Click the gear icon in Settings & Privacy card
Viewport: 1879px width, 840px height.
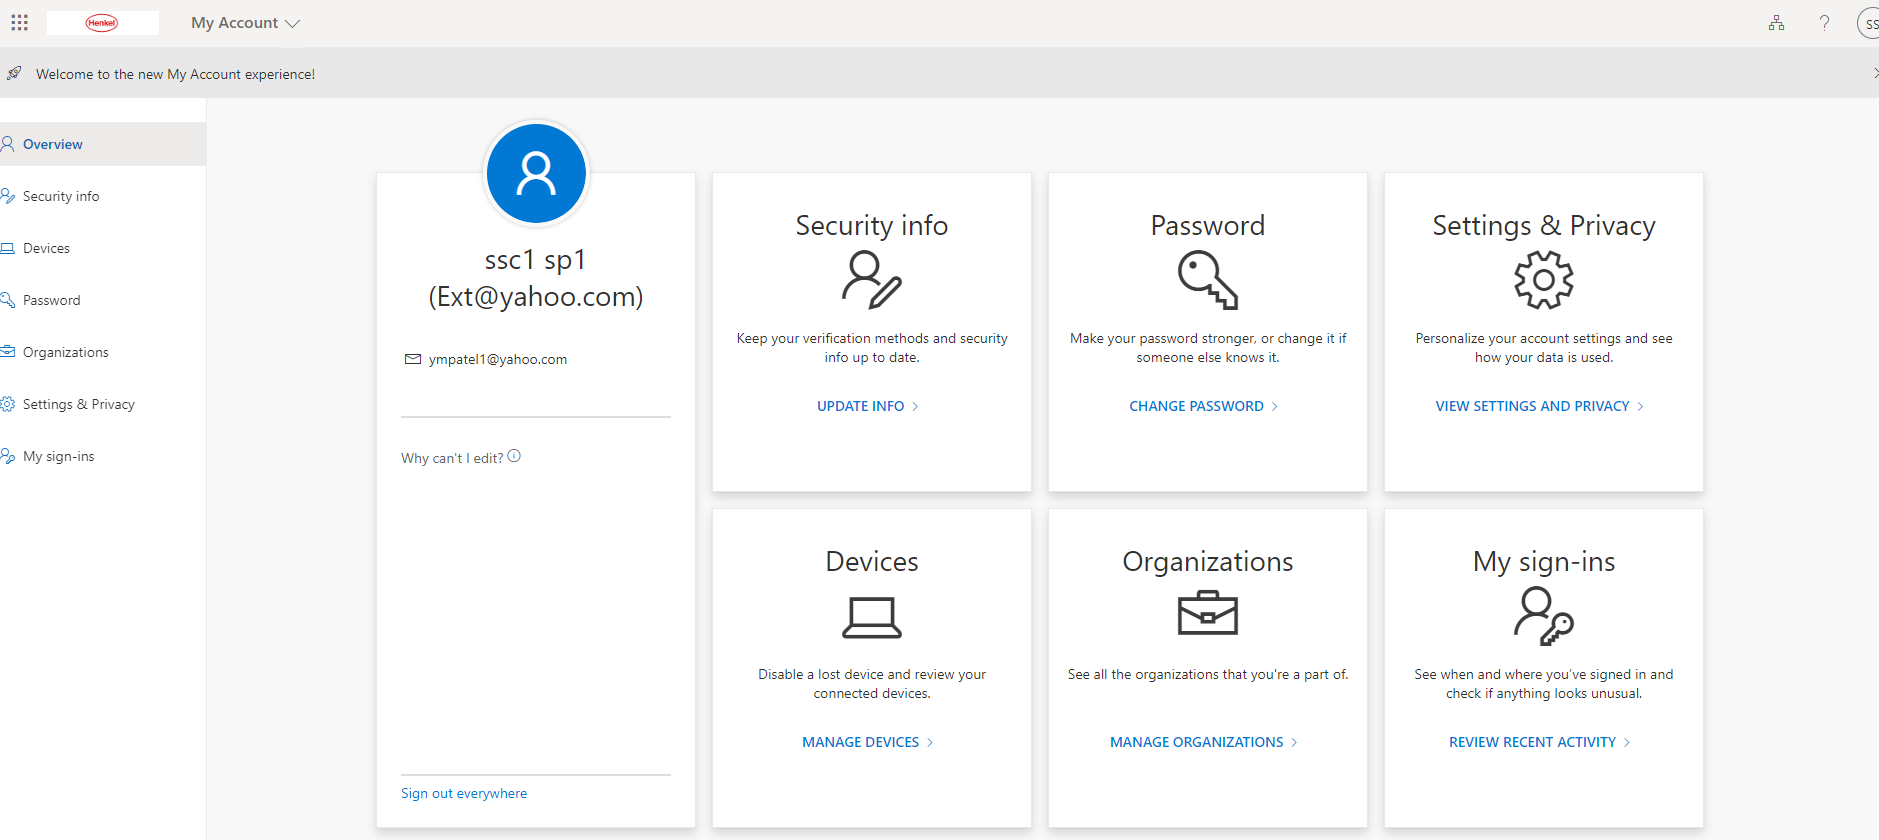(x=1543, y=280)
